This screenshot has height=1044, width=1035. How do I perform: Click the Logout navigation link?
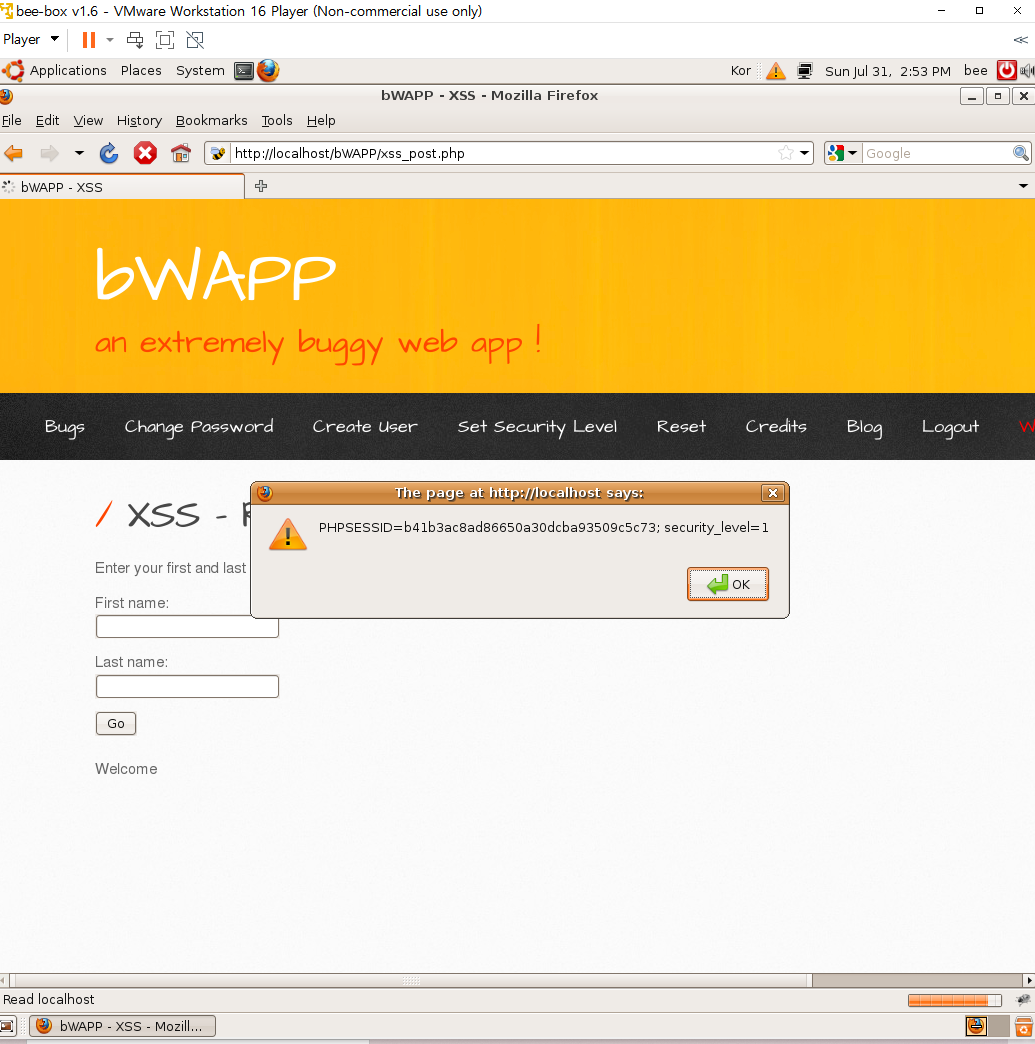tap(950, 427)
